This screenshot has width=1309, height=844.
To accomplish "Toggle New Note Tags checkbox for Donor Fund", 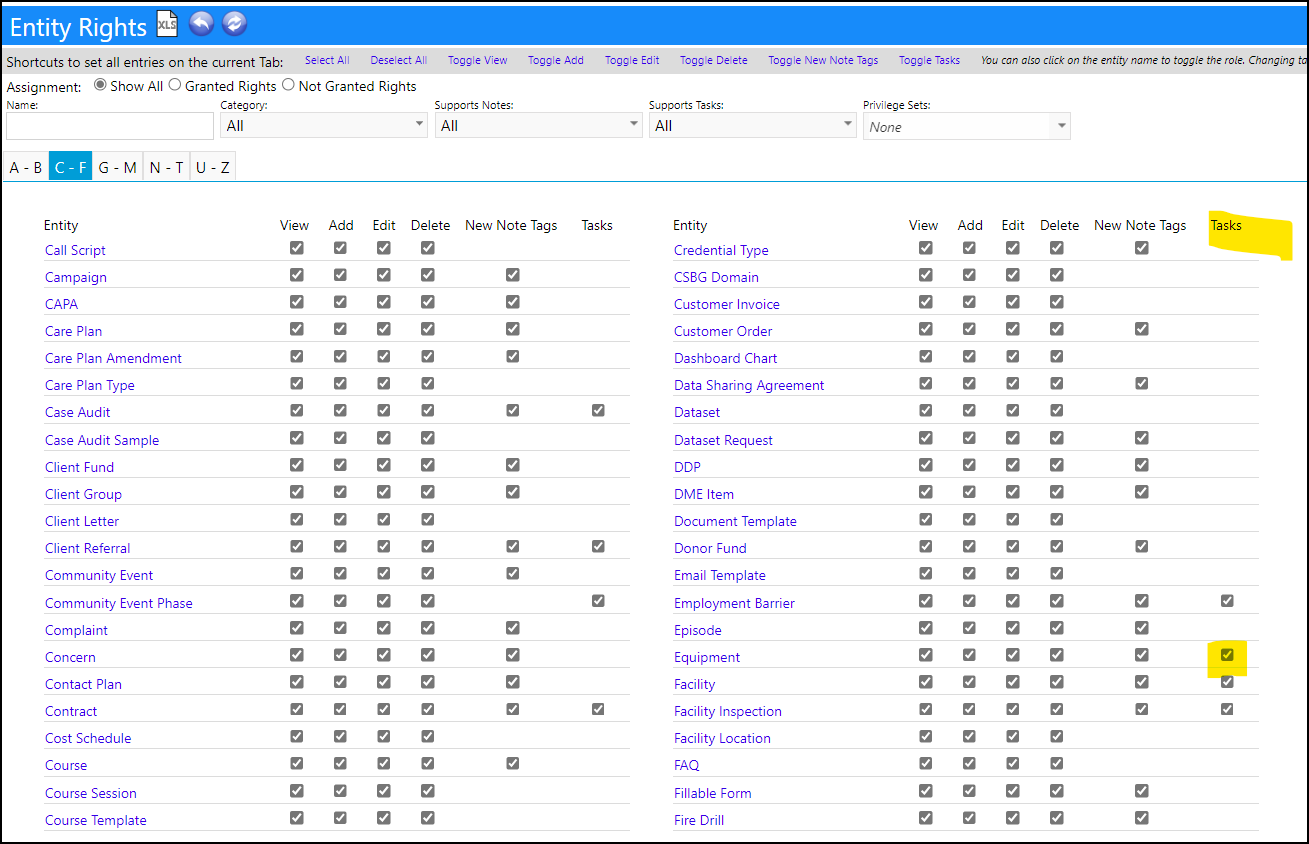I will 1142,546.
